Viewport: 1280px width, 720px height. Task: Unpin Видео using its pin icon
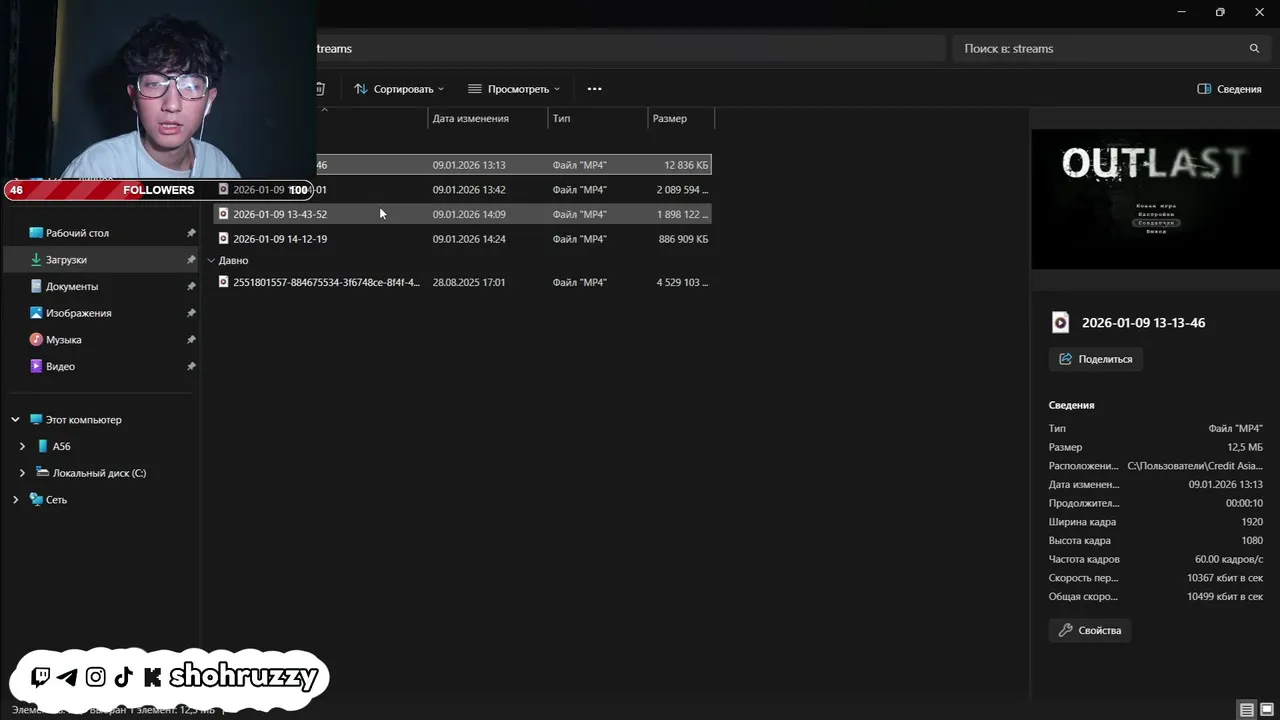191,366
